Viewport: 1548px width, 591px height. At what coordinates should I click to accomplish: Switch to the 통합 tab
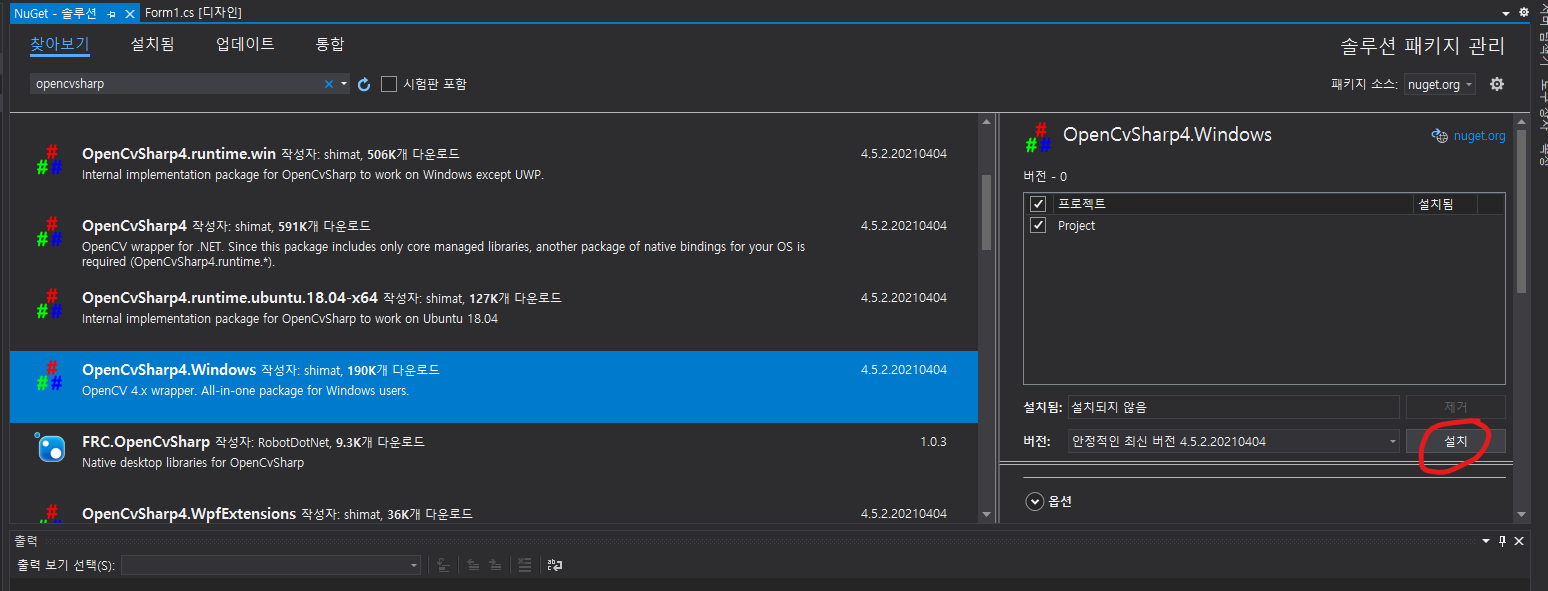330,44
